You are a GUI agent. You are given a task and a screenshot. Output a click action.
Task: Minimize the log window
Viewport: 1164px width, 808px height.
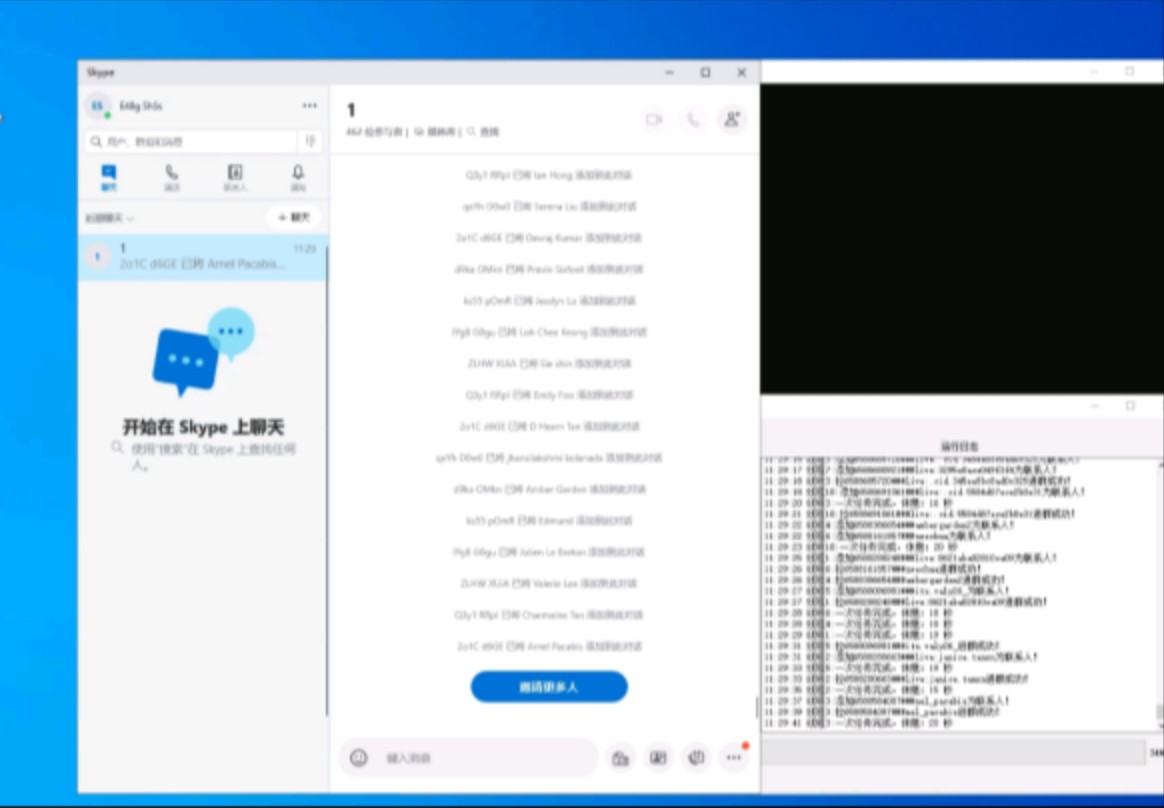pos(1093,406)
